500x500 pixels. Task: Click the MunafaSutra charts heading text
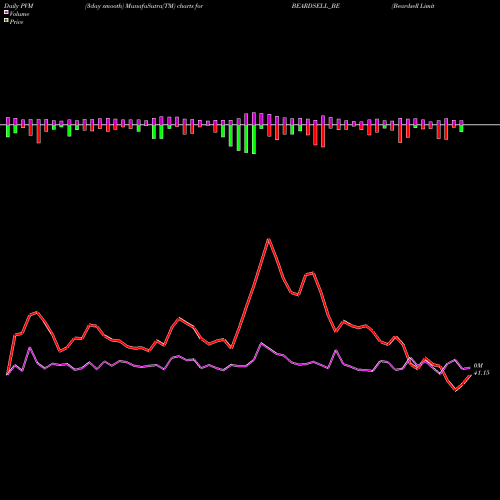[144, 6]
